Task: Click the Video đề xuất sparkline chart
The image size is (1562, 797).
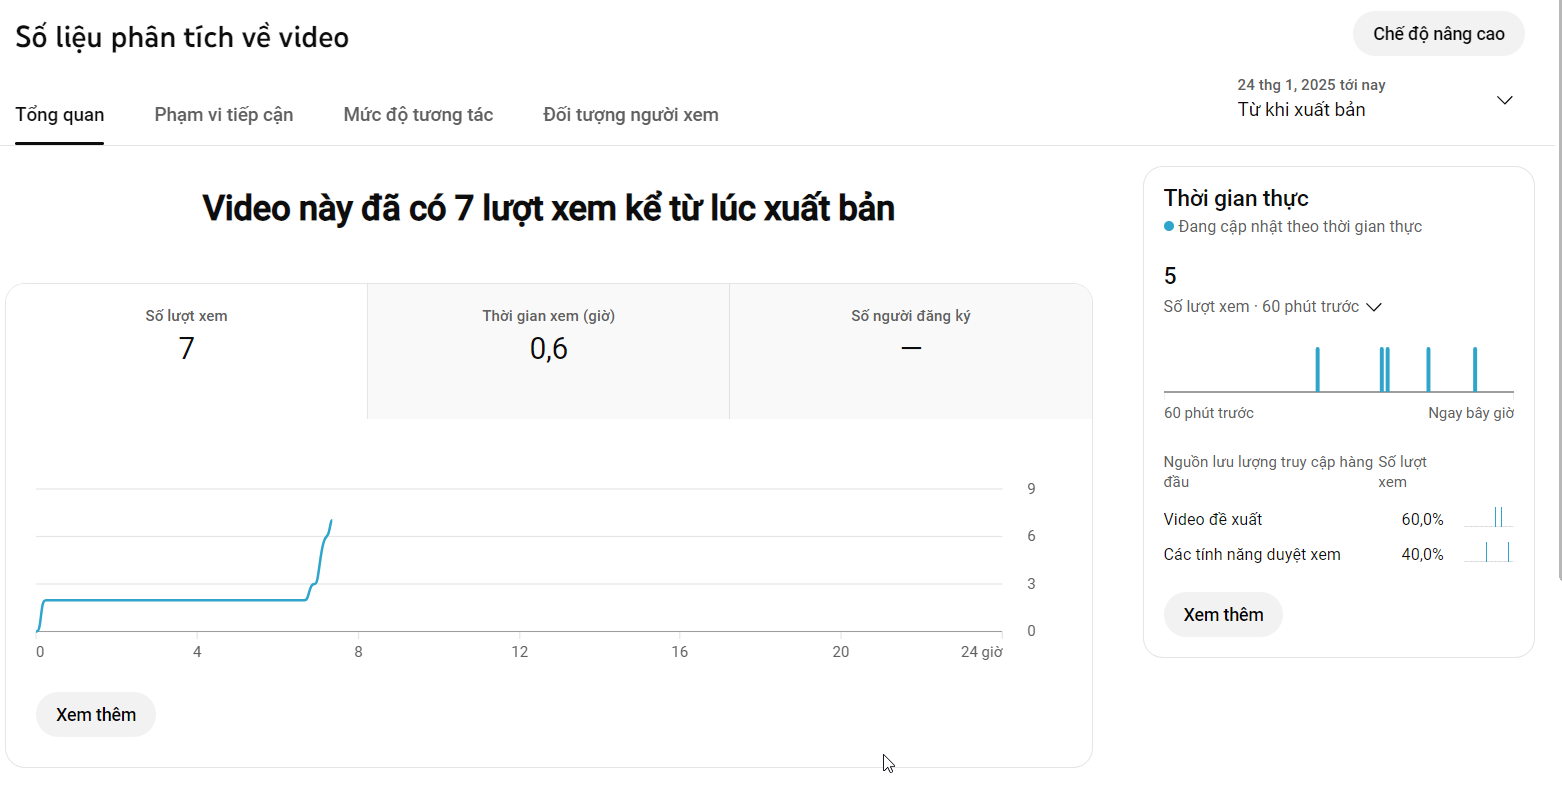Action: pyautogui.click(x=1488, y=518)
